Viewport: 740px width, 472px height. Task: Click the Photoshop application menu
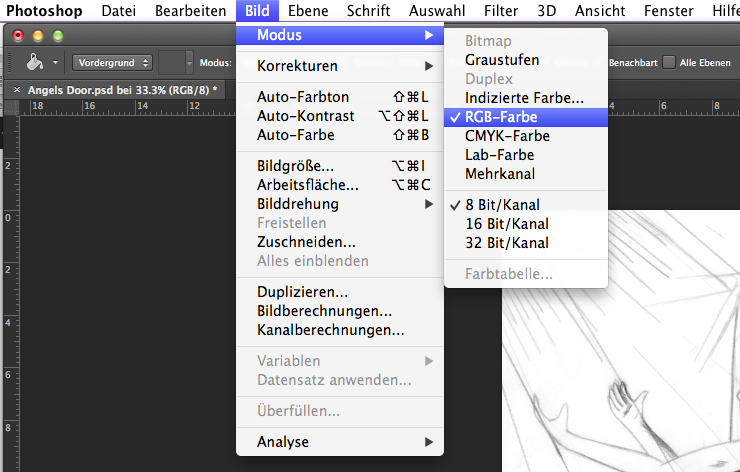coord(44,10)
